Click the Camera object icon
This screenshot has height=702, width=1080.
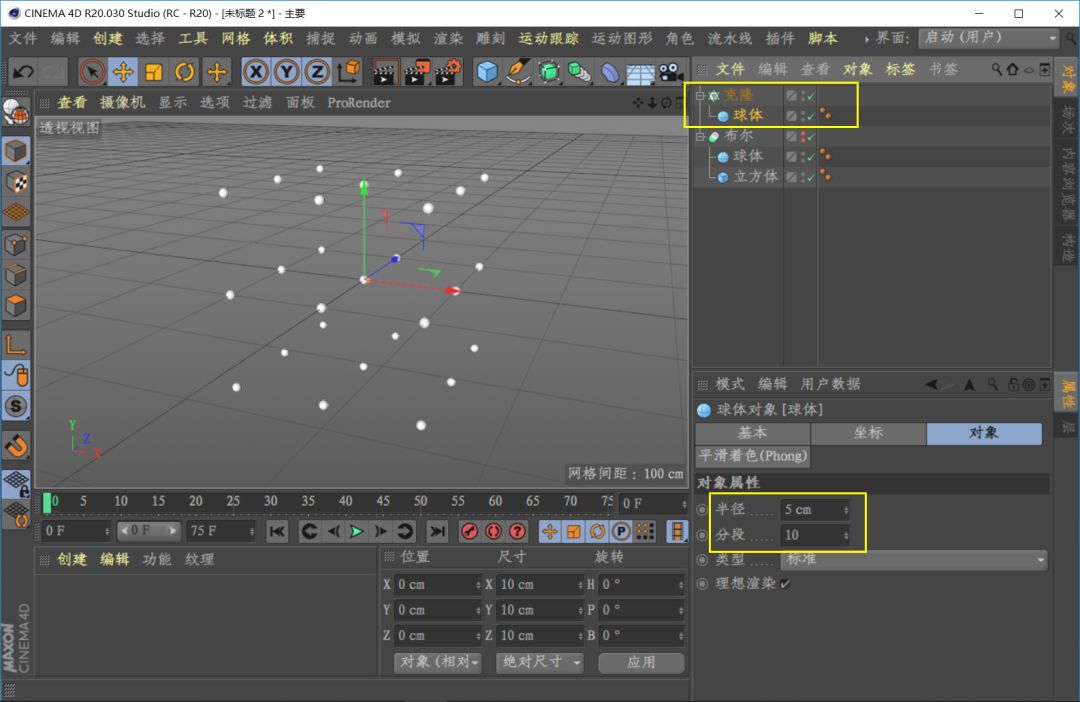(x=670, y=72)
